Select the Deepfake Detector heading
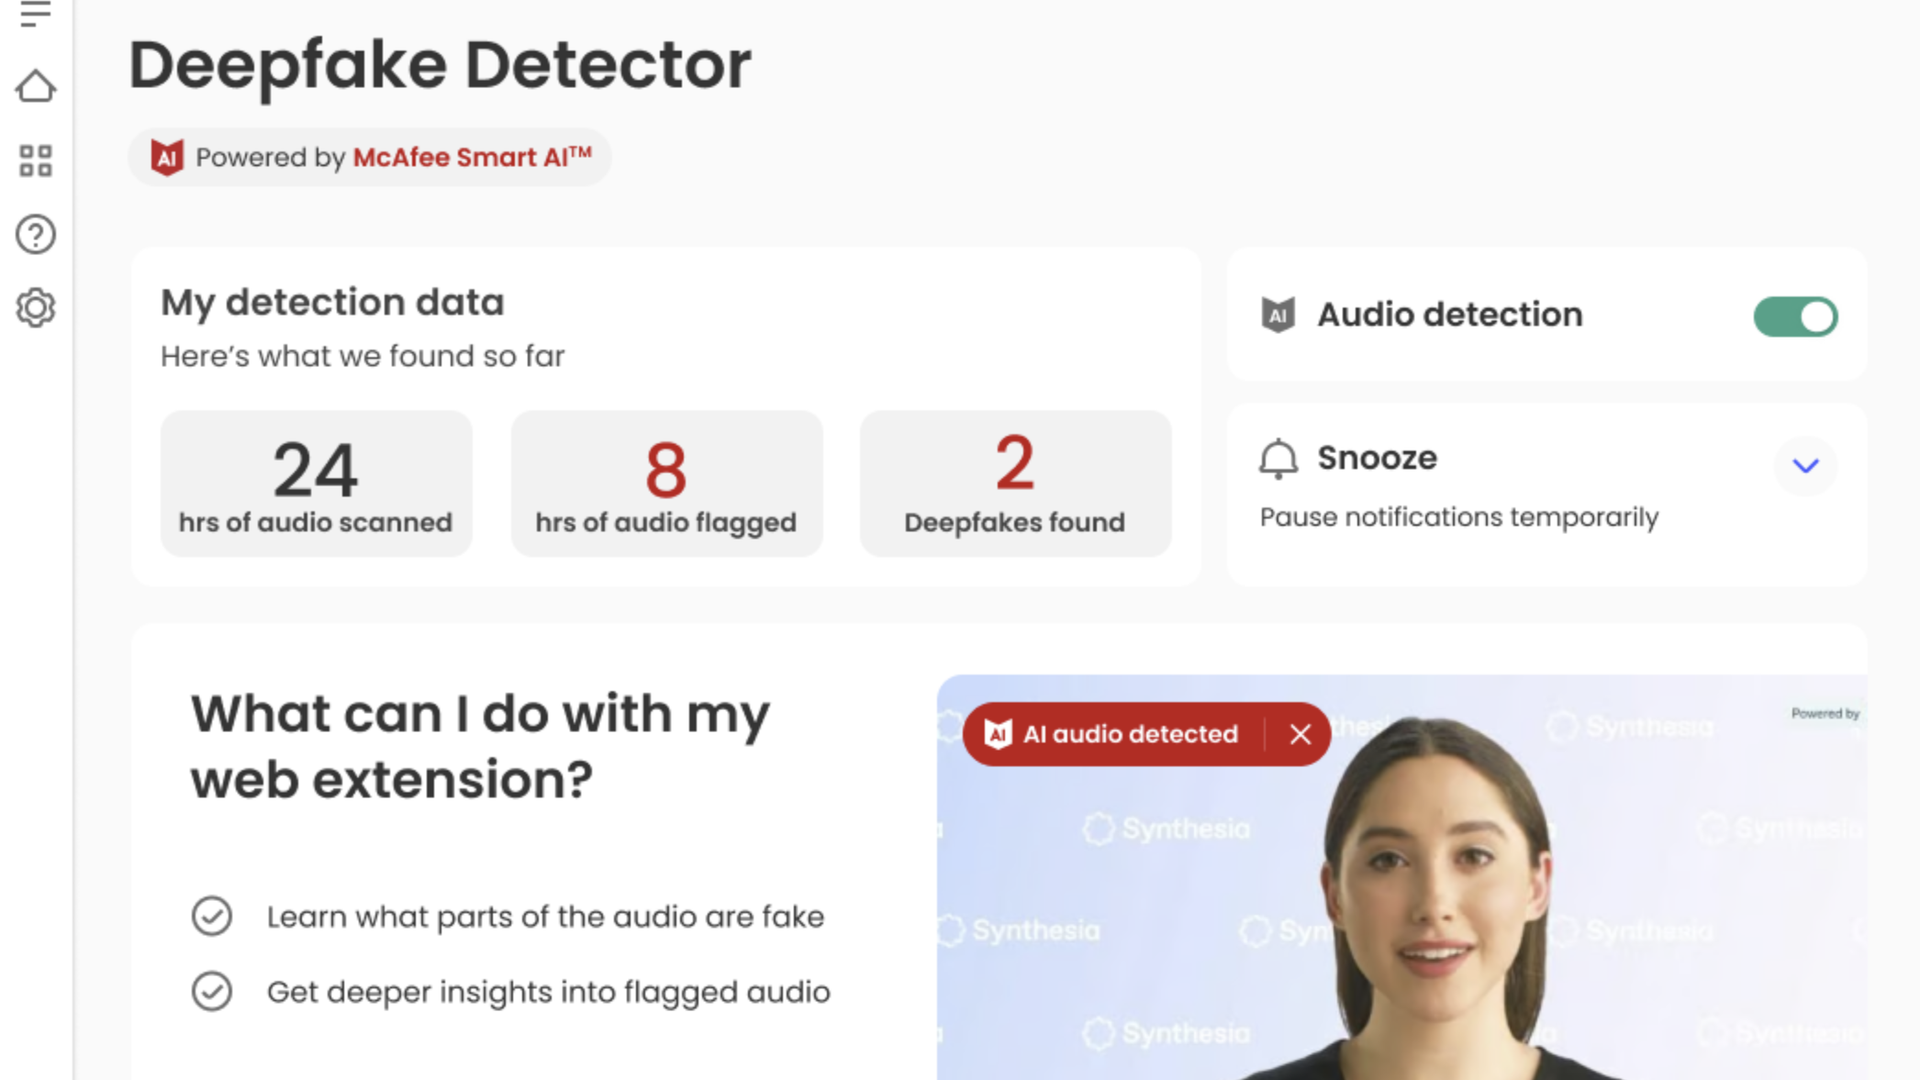Image resolution: width=1920 pixels, height=1080 pixels. 440,64
